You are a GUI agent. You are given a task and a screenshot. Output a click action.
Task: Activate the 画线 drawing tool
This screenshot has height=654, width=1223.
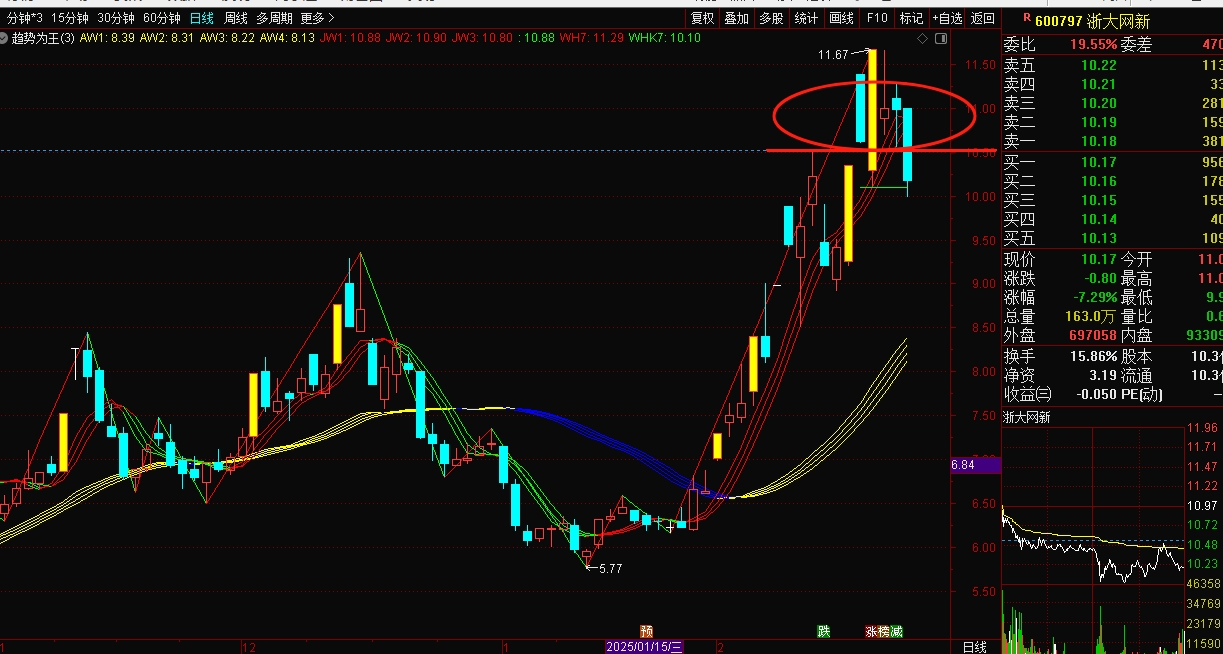(x=842, y=18)
